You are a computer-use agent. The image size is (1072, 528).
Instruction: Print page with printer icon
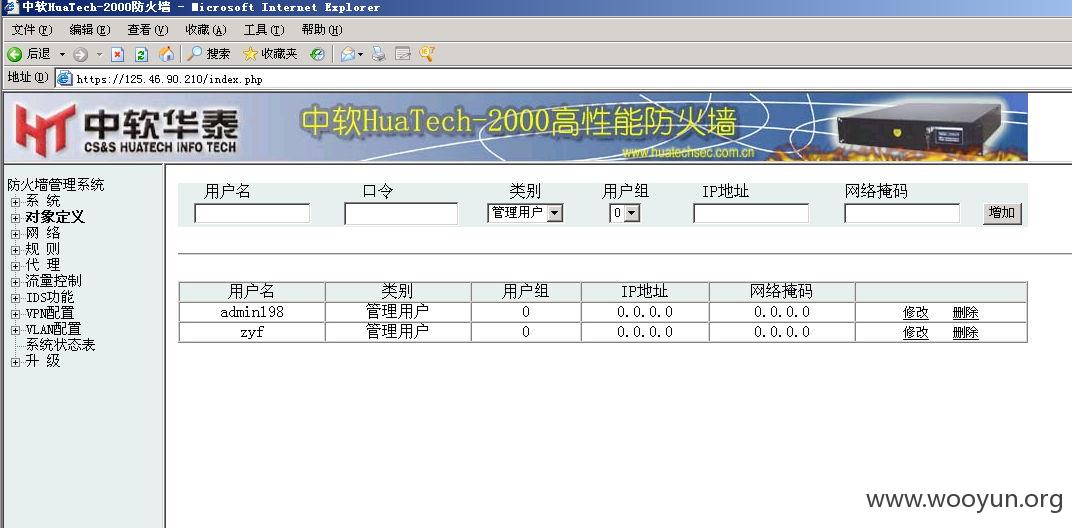tap(379, 54)
